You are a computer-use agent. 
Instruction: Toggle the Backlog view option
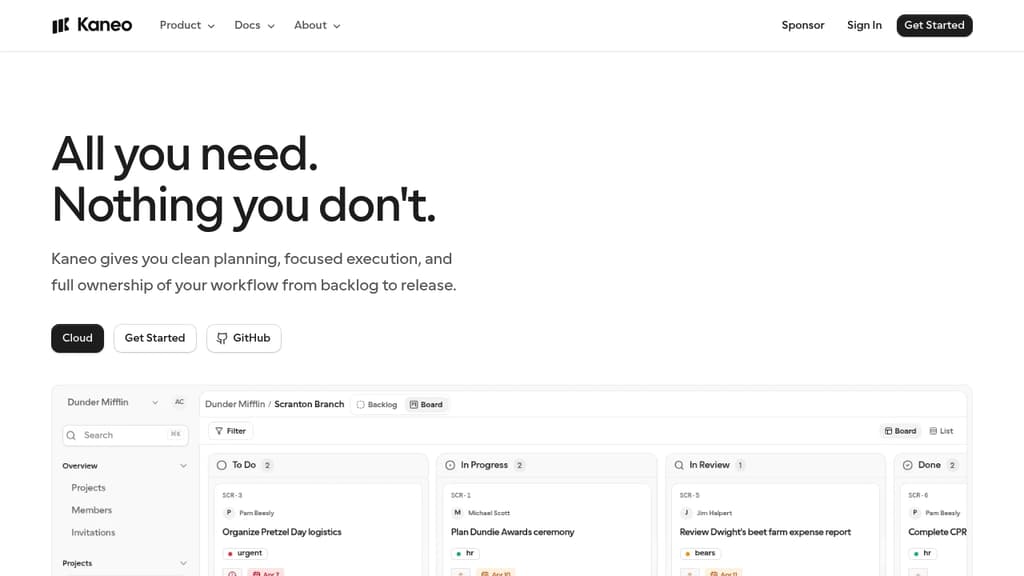tap(376, 404)
